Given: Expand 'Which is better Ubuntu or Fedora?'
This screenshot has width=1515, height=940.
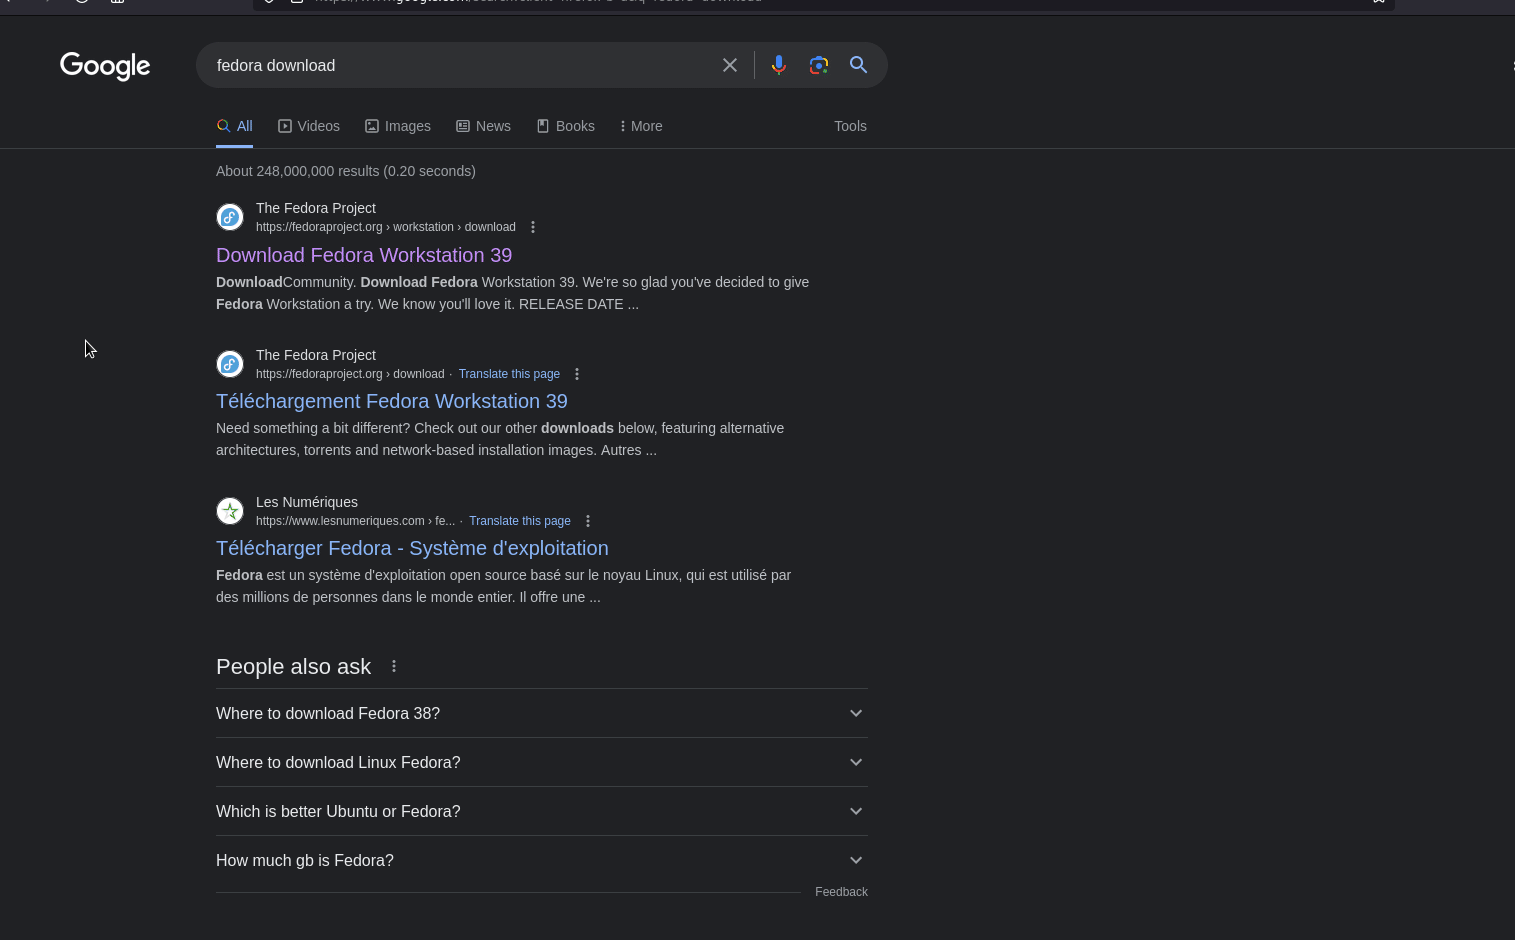Looking at the screenshot, I should tap(541, 811).
